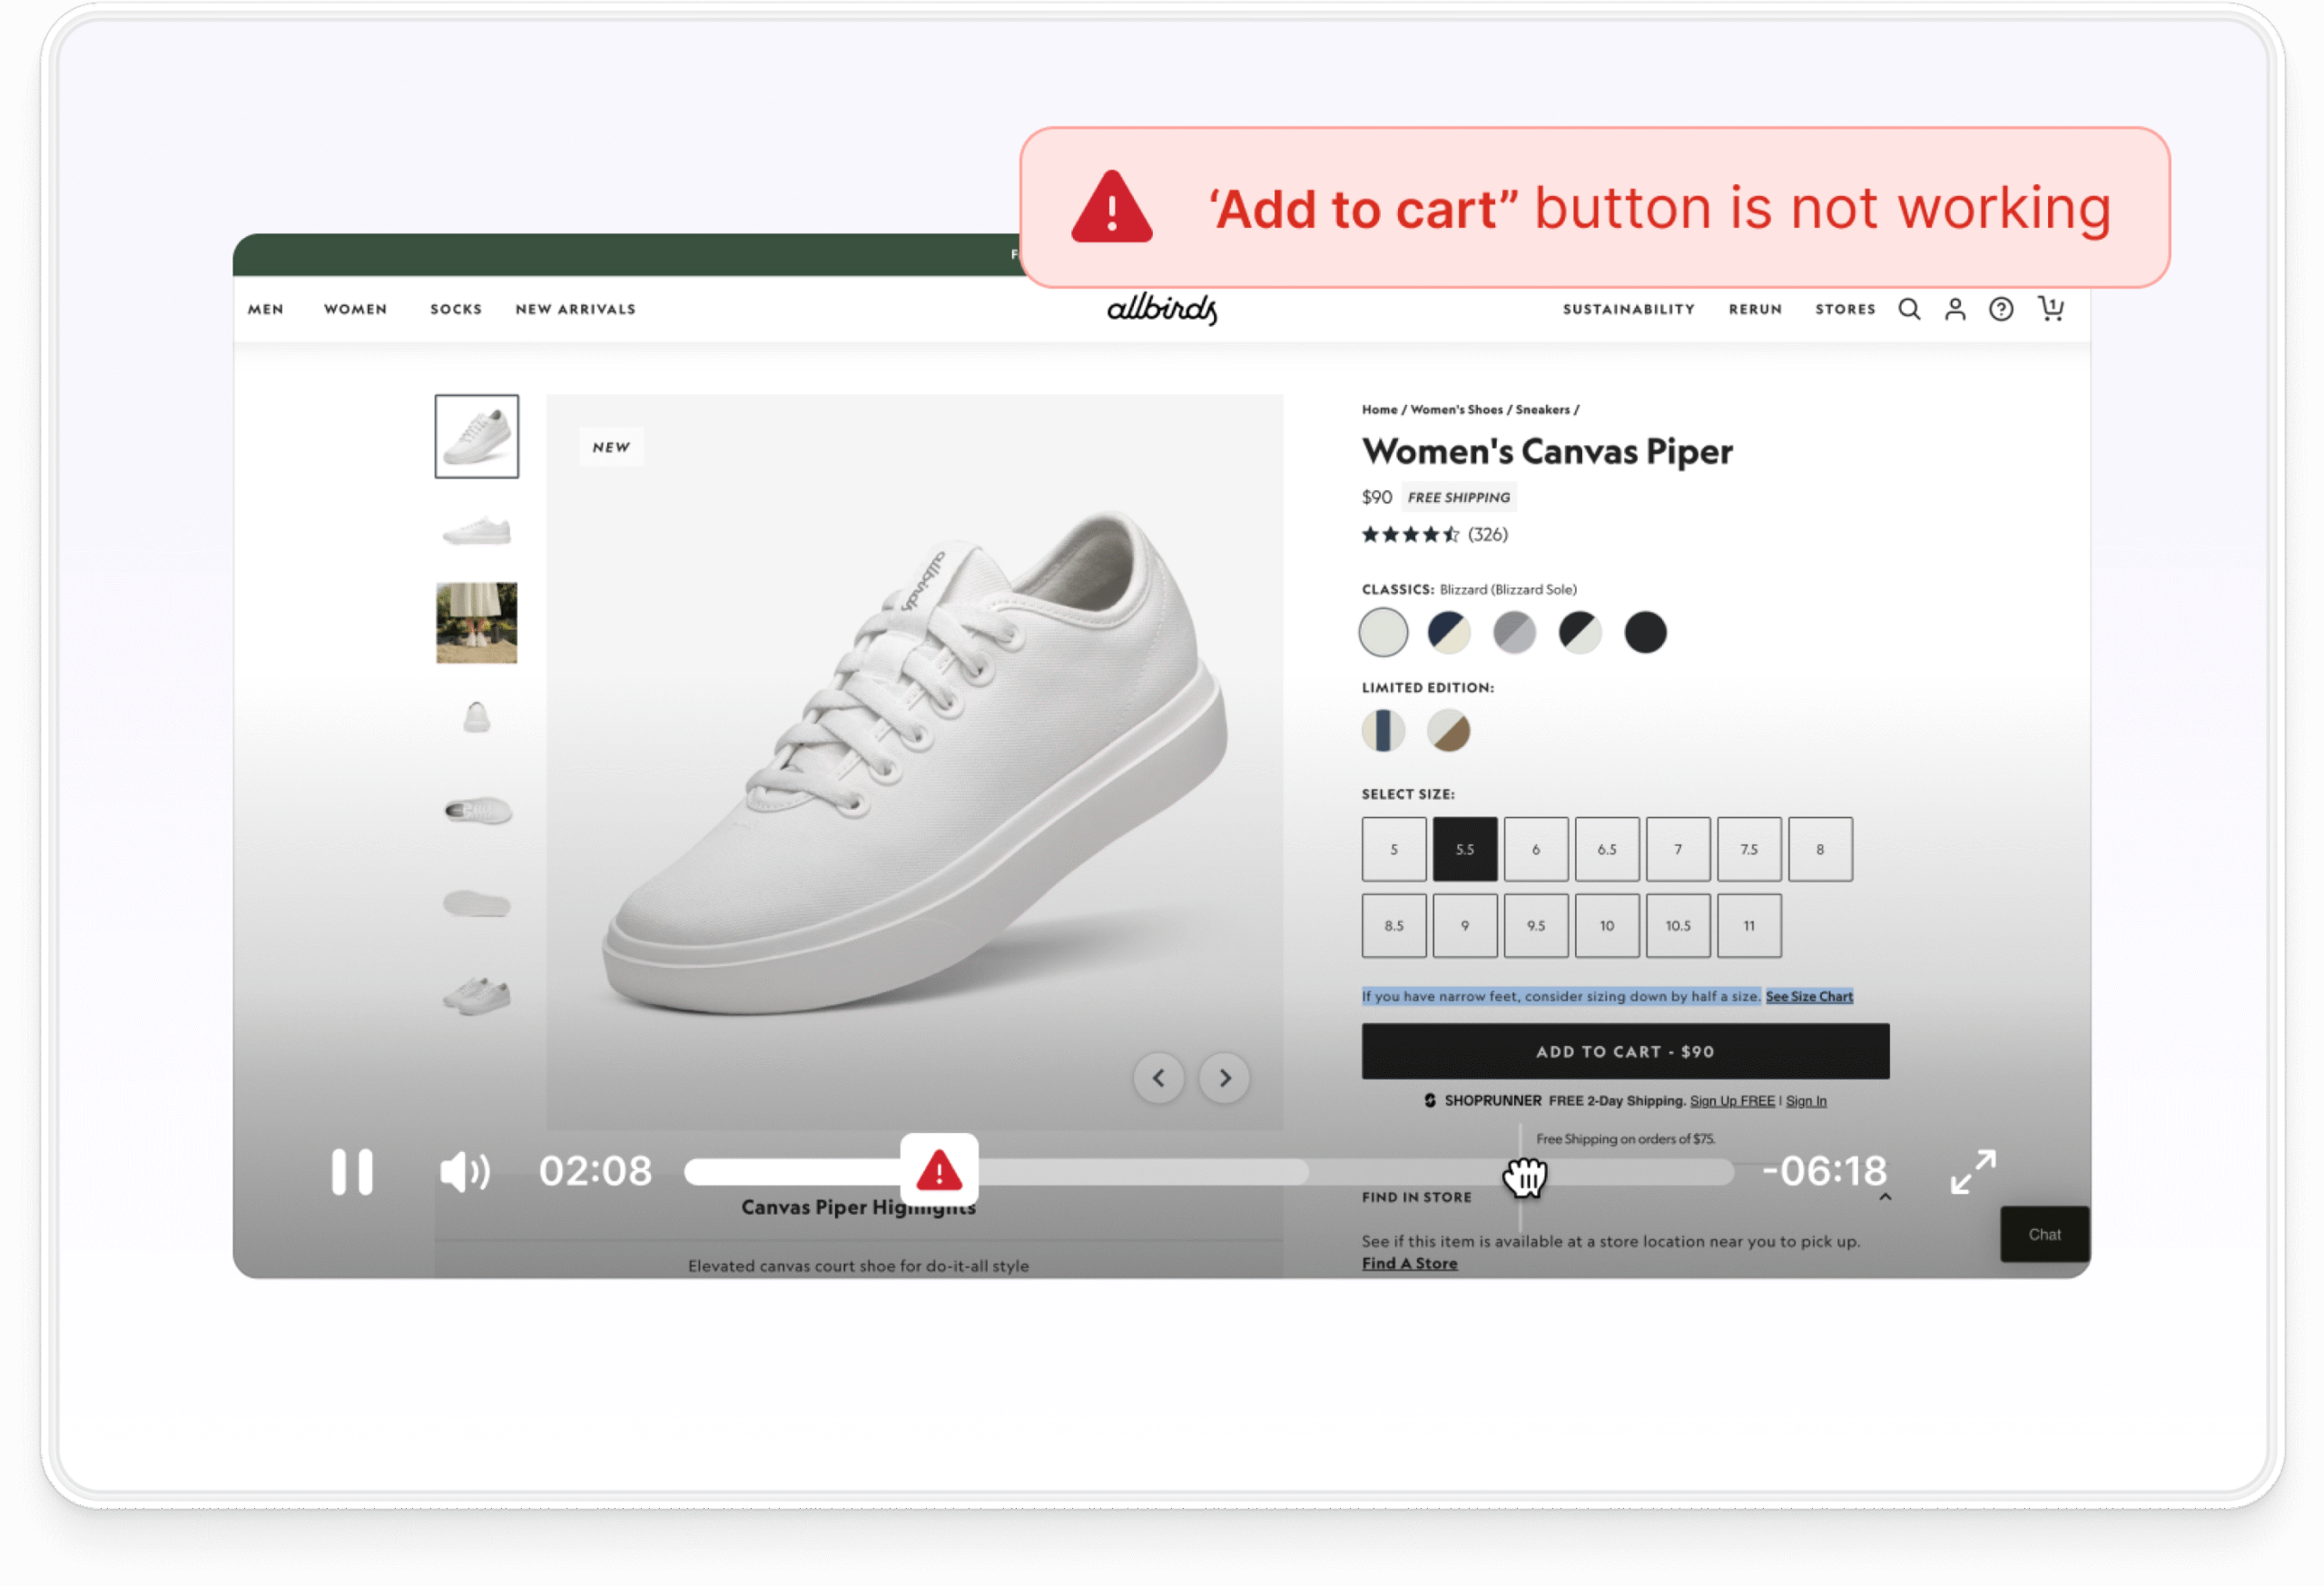Screen dimensions: 2324x1586
Task: Pause the session replay video
Action: click(x=352, y=1171)
